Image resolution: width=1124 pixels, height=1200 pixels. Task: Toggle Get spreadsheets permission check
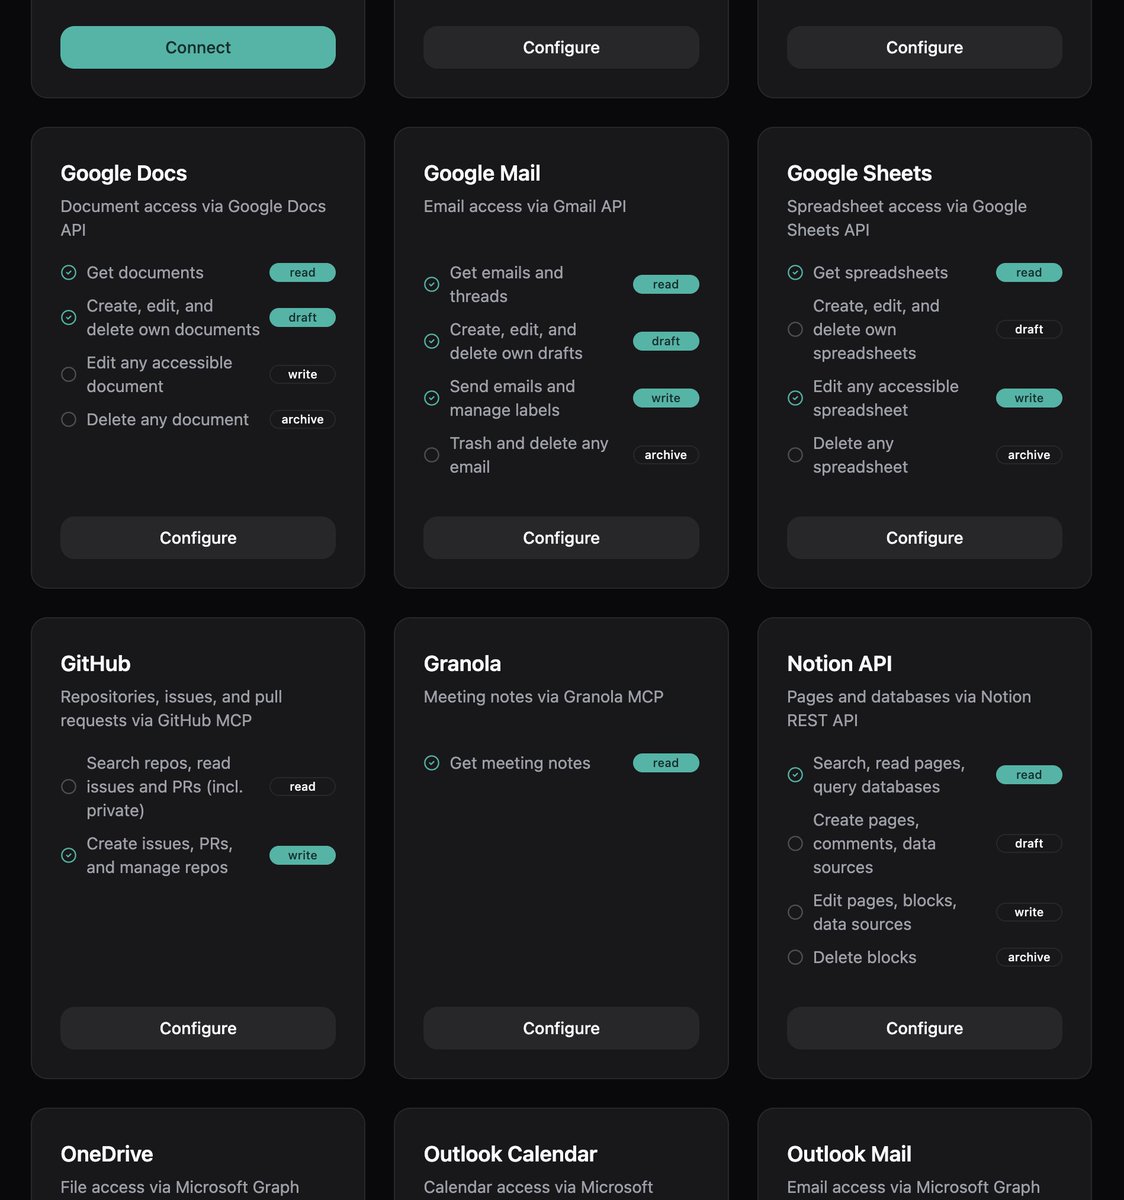click(795, 273)
